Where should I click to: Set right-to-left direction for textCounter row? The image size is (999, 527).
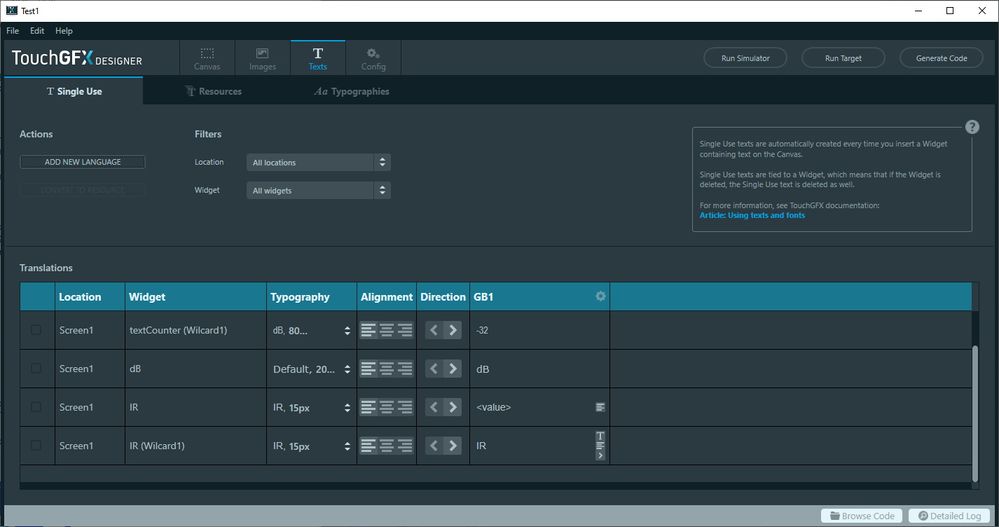tap(434, 330)
